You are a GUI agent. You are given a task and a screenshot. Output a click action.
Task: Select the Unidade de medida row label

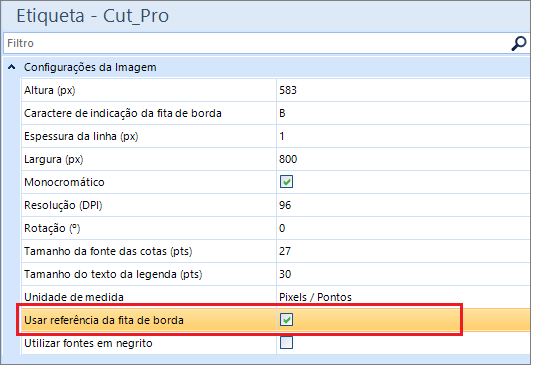(x=74, y=297)
